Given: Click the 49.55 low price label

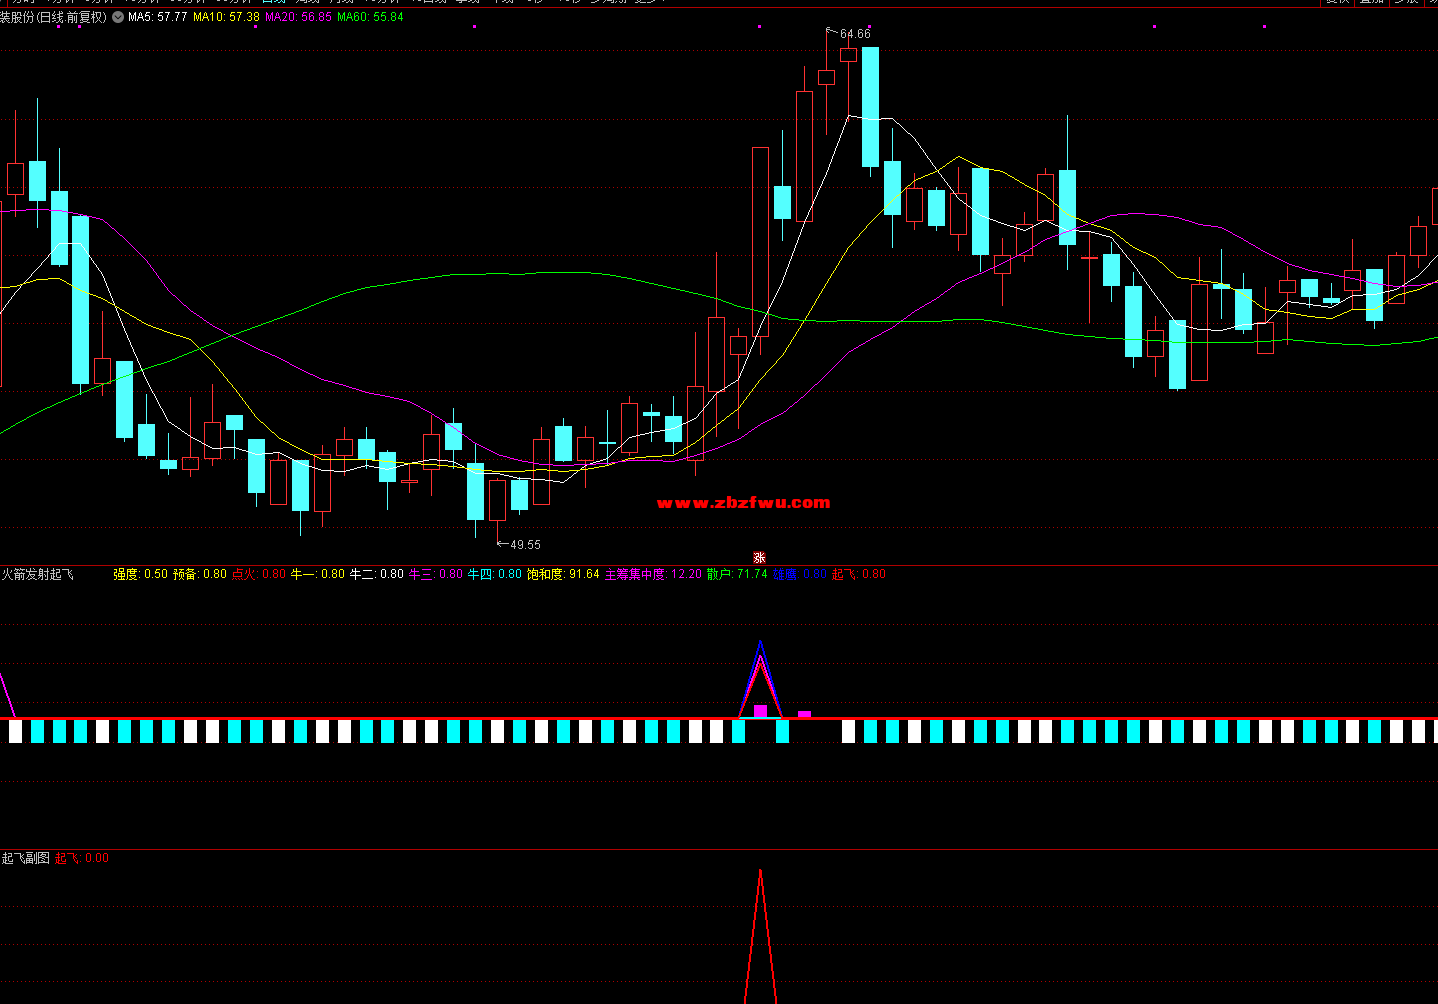Looking at the screenshot, I should 525,545.
